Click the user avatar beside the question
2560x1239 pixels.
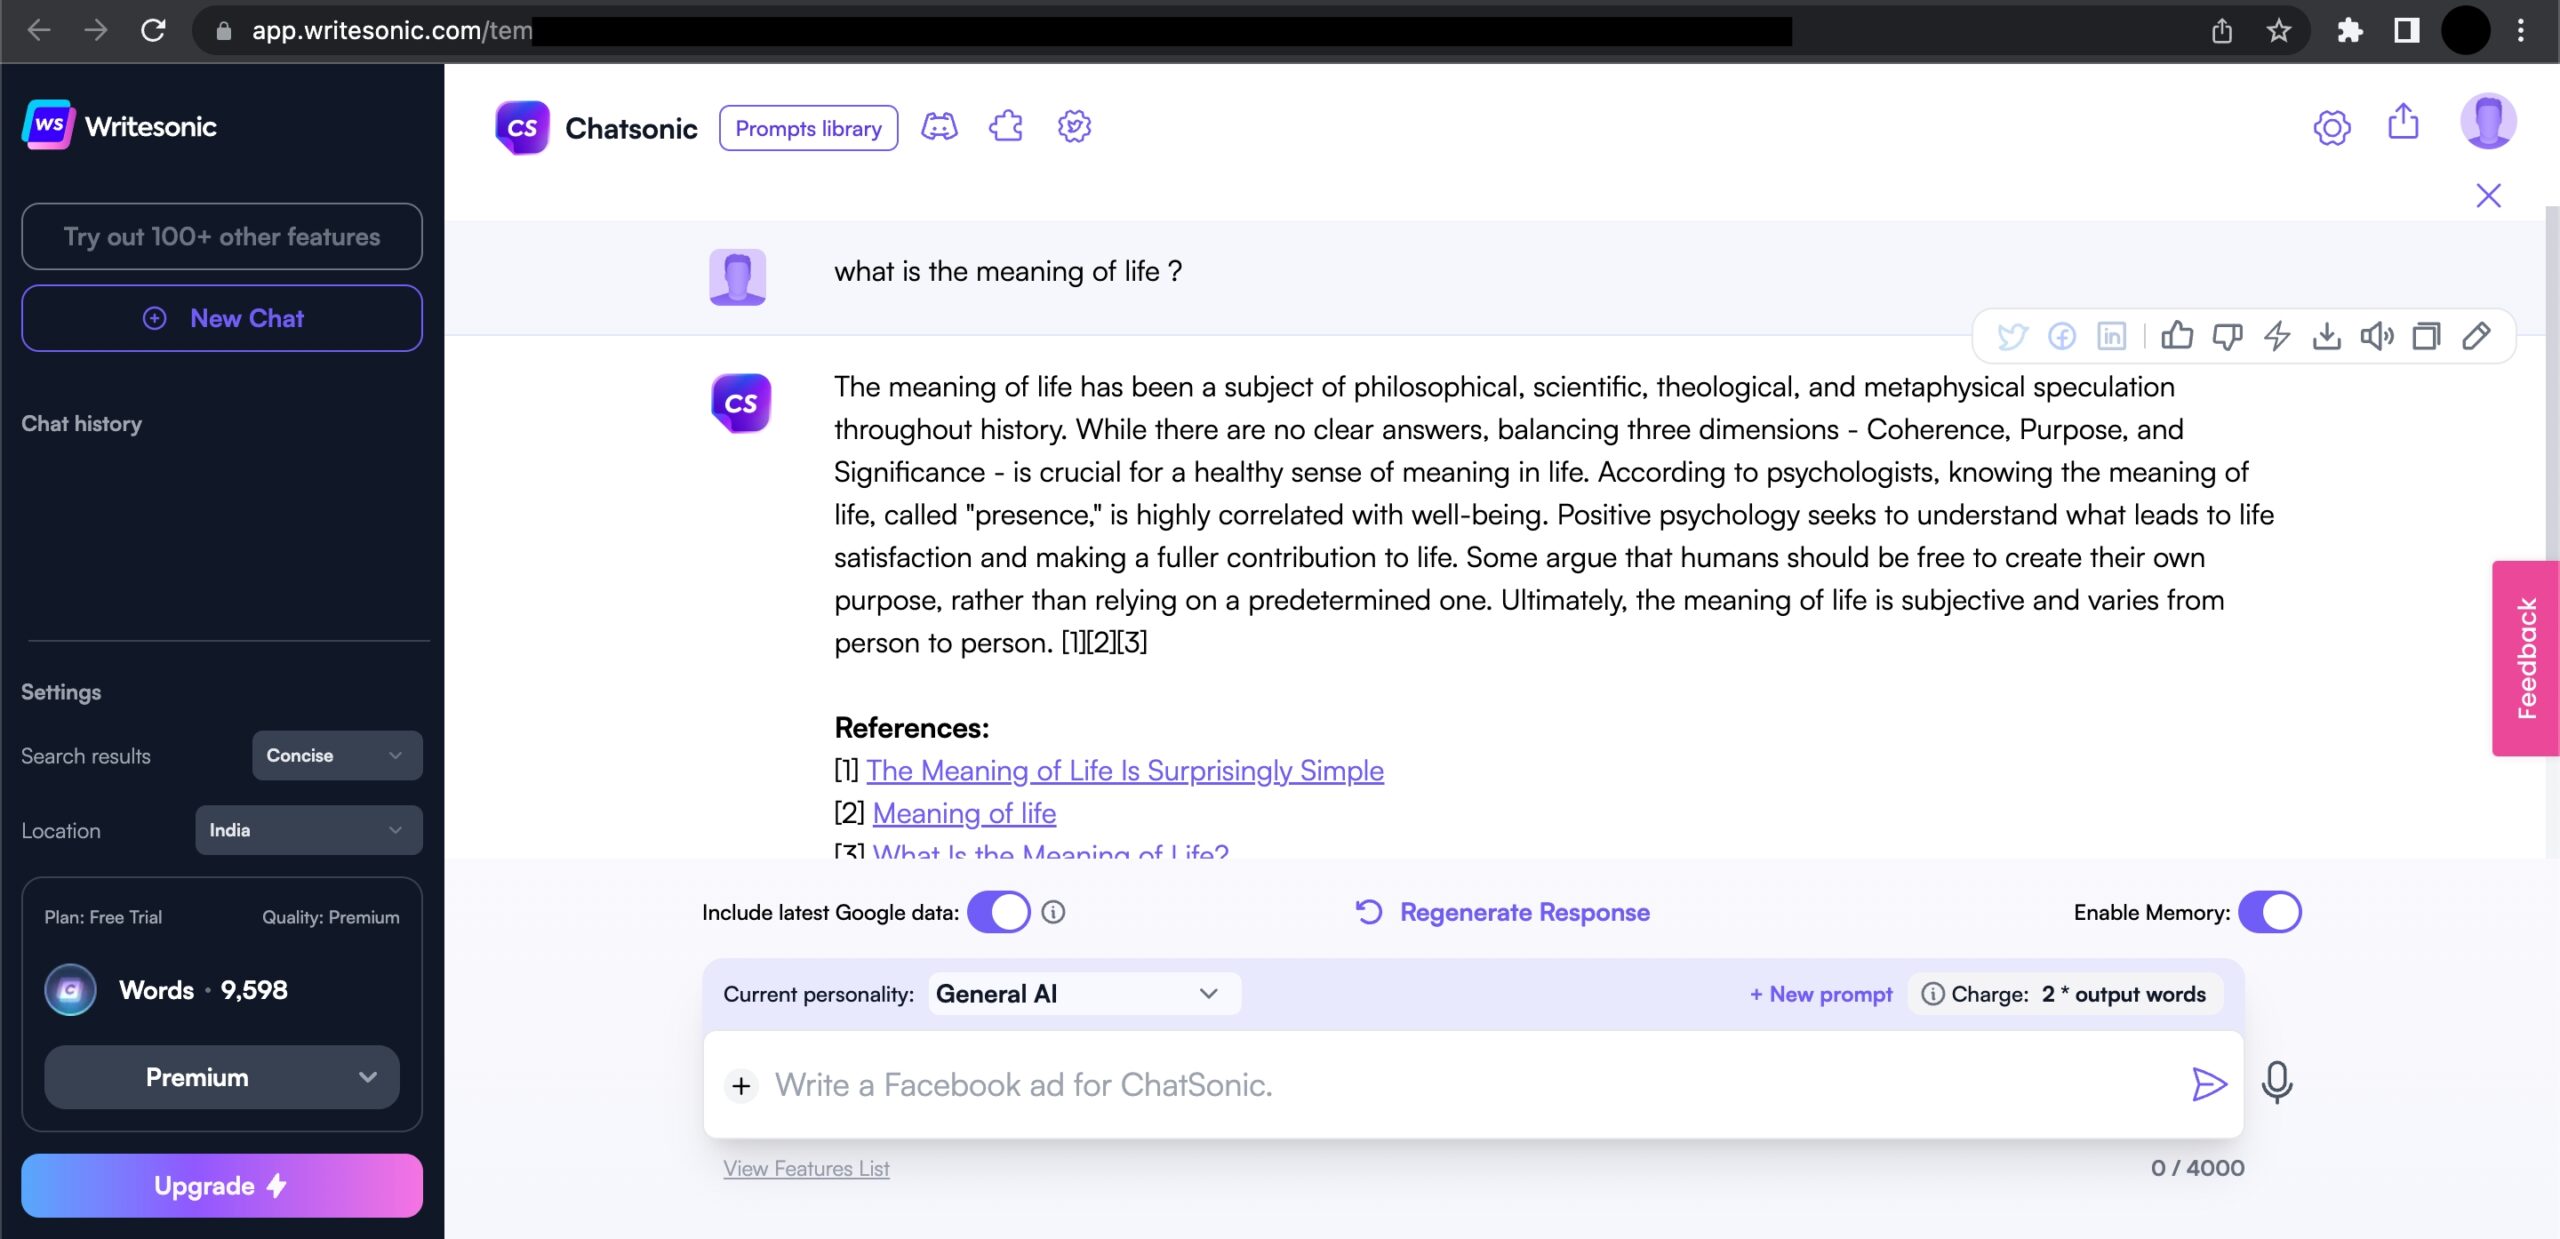[x=737, y=276]
